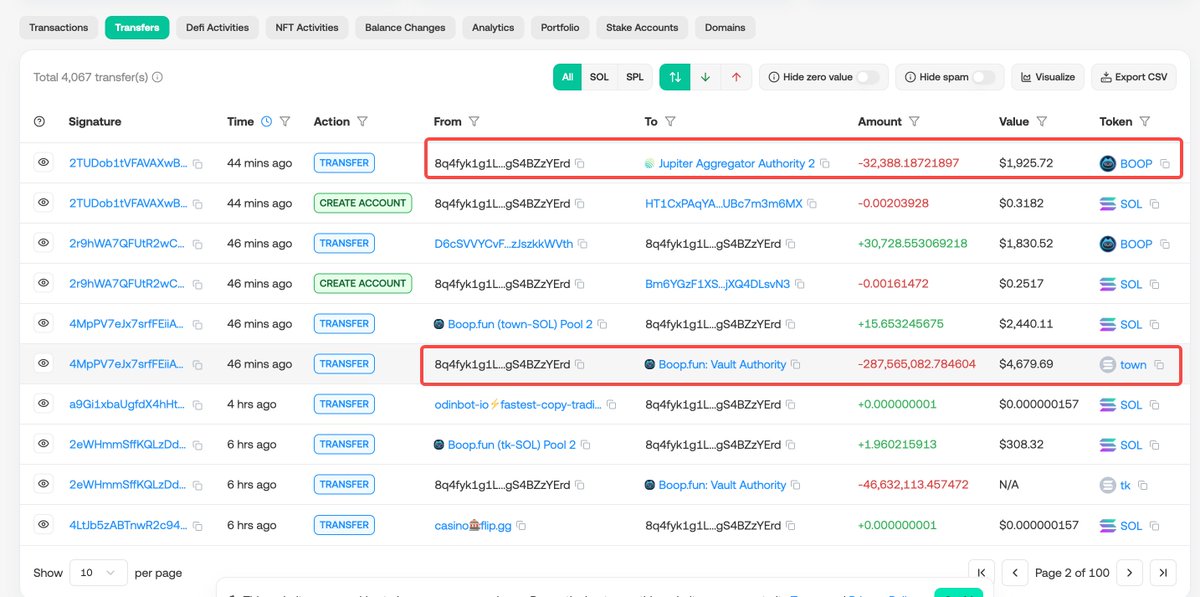Copy the casino flip.gg address

point(521,525)
